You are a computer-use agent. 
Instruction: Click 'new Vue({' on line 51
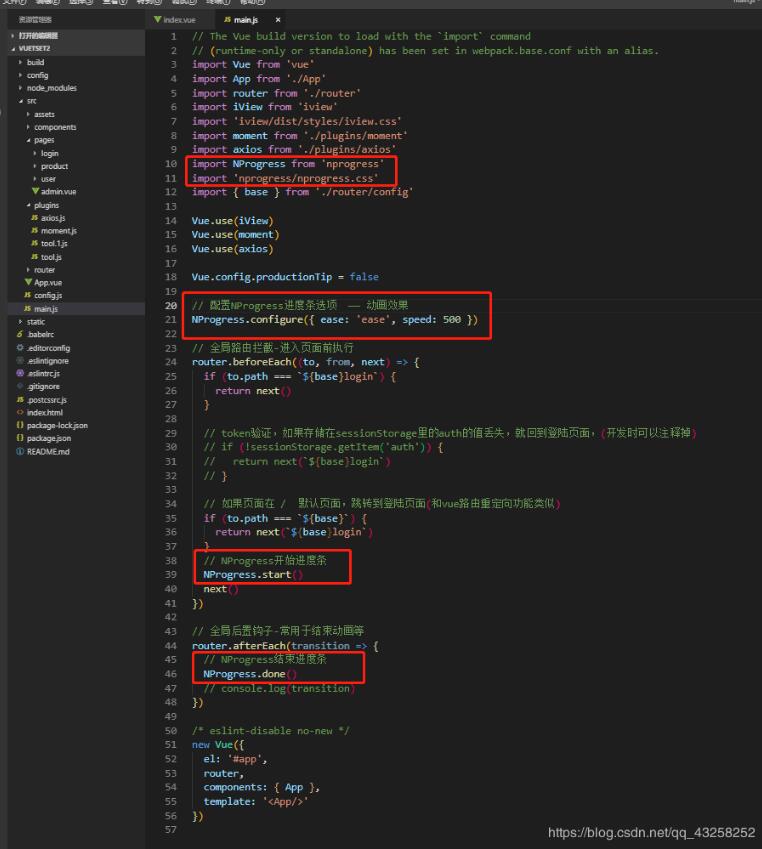pos(218,744)
